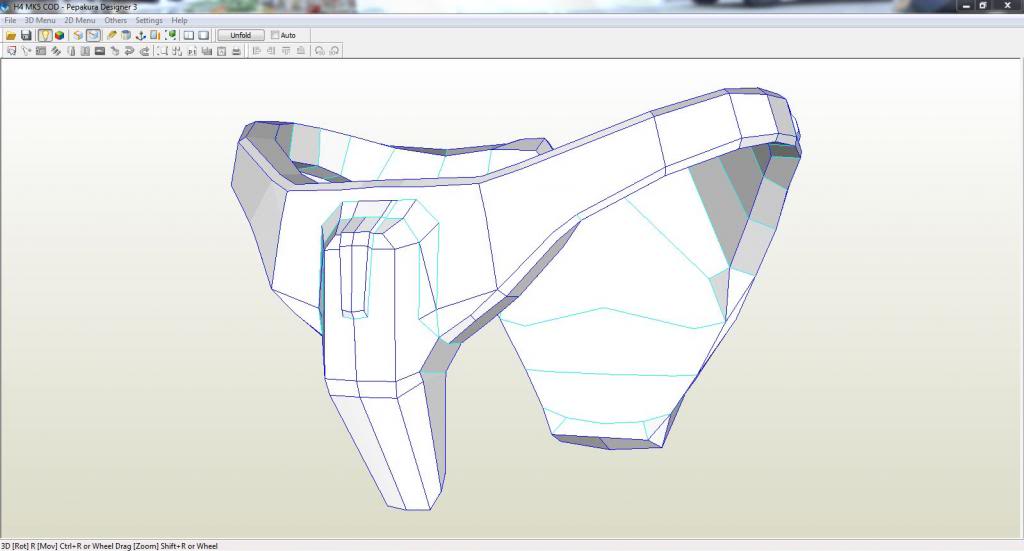Click the icon right of the dashed selection rectangle

(x=177, y=51)
